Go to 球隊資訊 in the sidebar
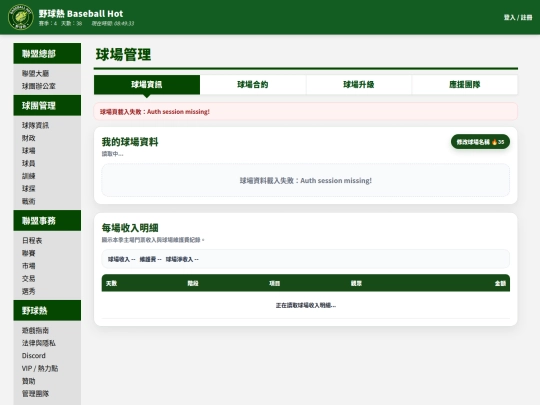Viewport: 540px width, 405px height. click(x=35, y=125)
